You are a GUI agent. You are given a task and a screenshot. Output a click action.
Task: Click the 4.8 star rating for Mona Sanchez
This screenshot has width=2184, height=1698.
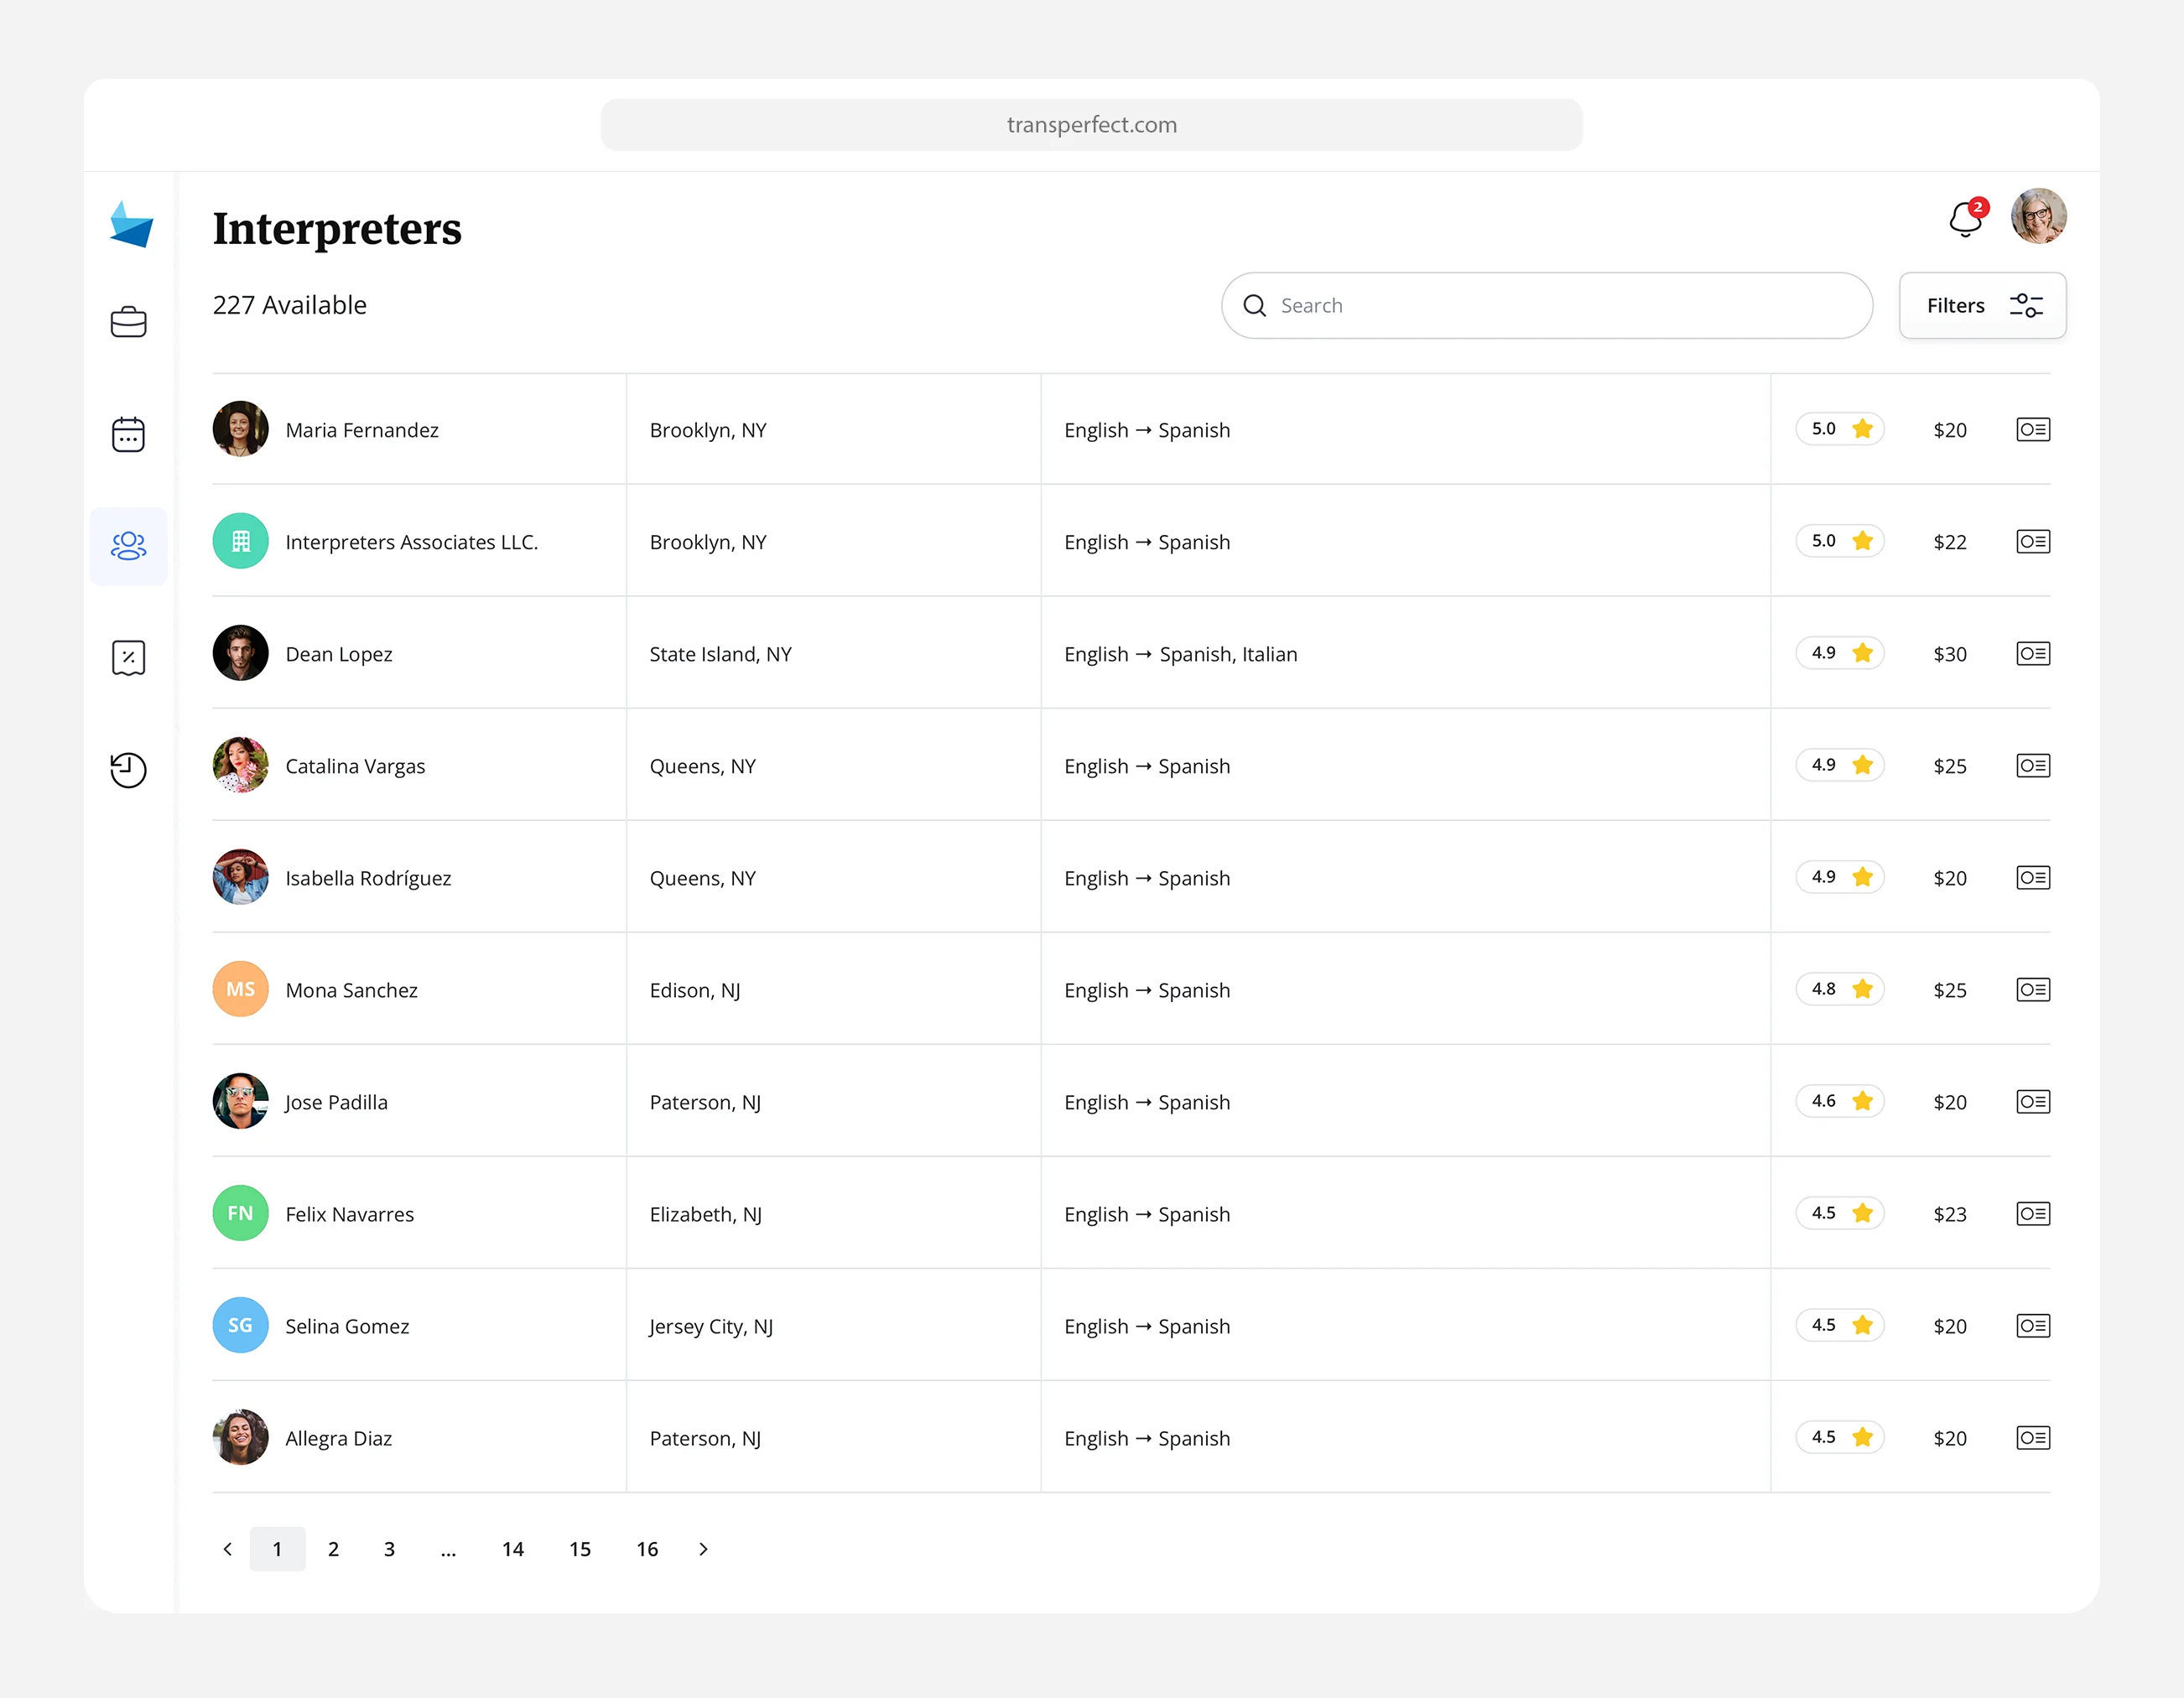coord(1840,989)
